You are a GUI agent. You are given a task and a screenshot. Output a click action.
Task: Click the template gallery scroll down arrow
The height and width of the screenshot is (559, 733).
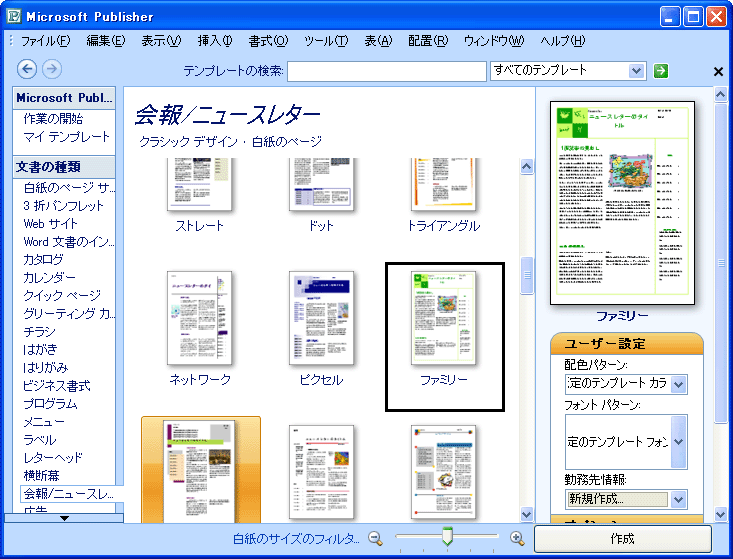pos(527,514)
